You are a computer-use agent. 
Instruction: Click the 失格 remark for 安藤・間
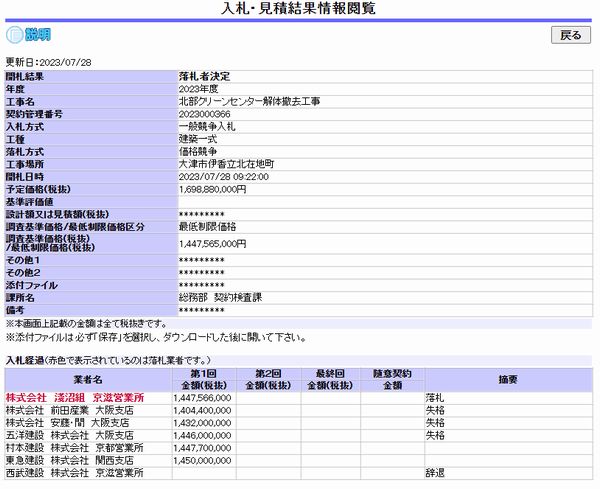435,423
